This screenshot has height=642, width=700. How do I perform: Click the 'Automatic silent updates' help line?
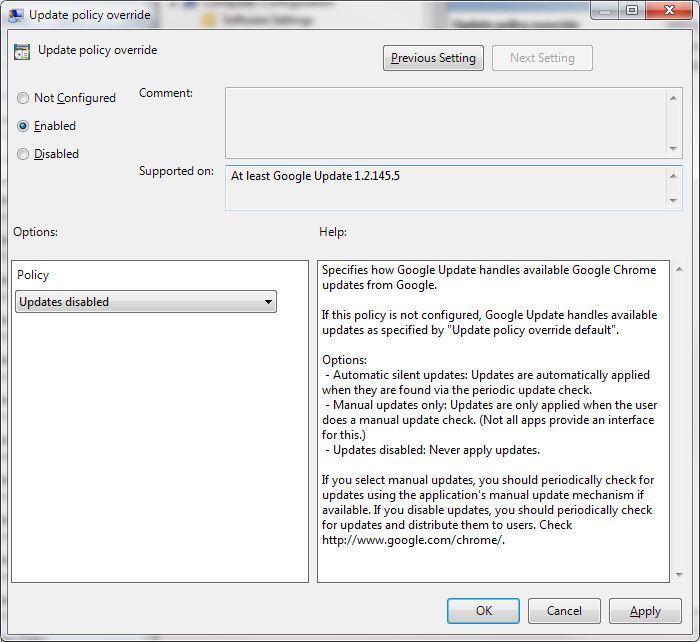(486, 383)
